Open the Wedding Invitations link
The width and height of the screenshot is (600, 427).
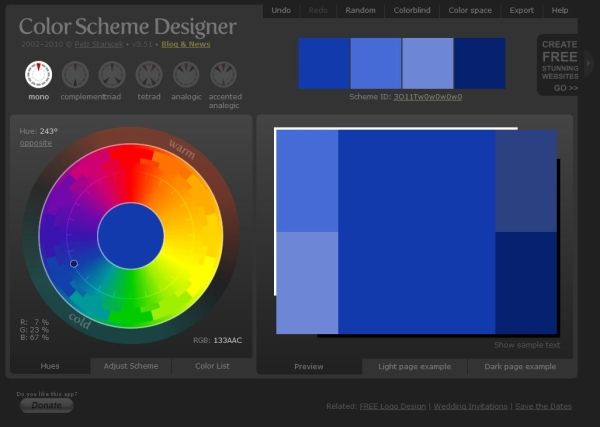tap(470, 406)
